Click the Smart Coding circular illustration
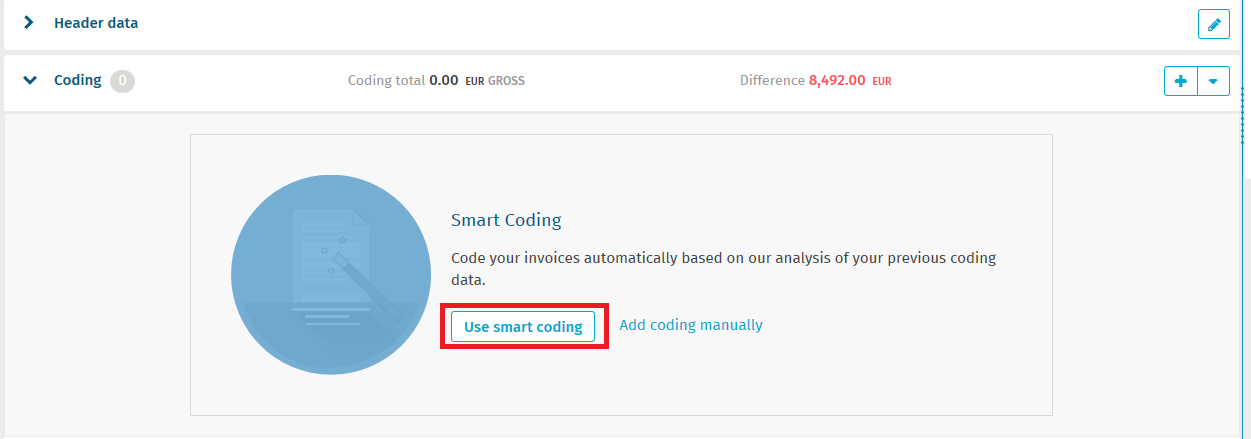The image size is (1251, 439). [331, 274]
